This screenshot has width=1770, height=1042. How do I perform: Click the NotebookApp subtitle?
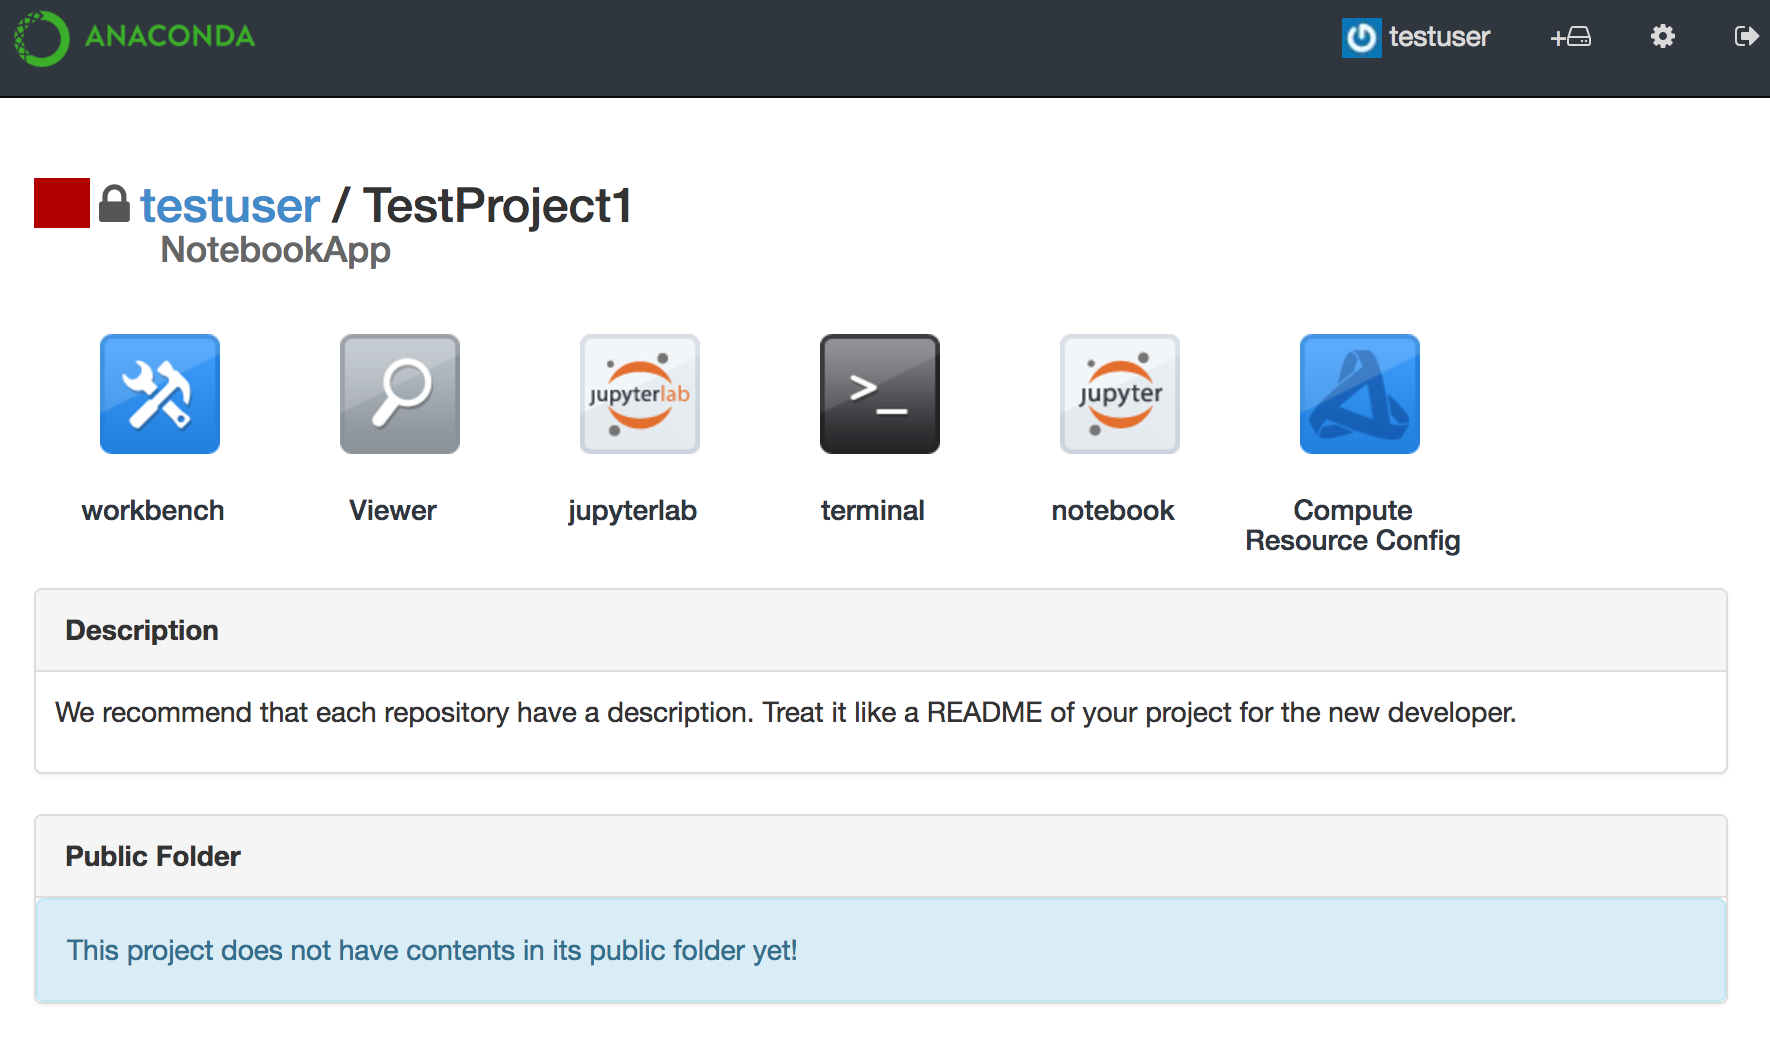click(275, 250)
